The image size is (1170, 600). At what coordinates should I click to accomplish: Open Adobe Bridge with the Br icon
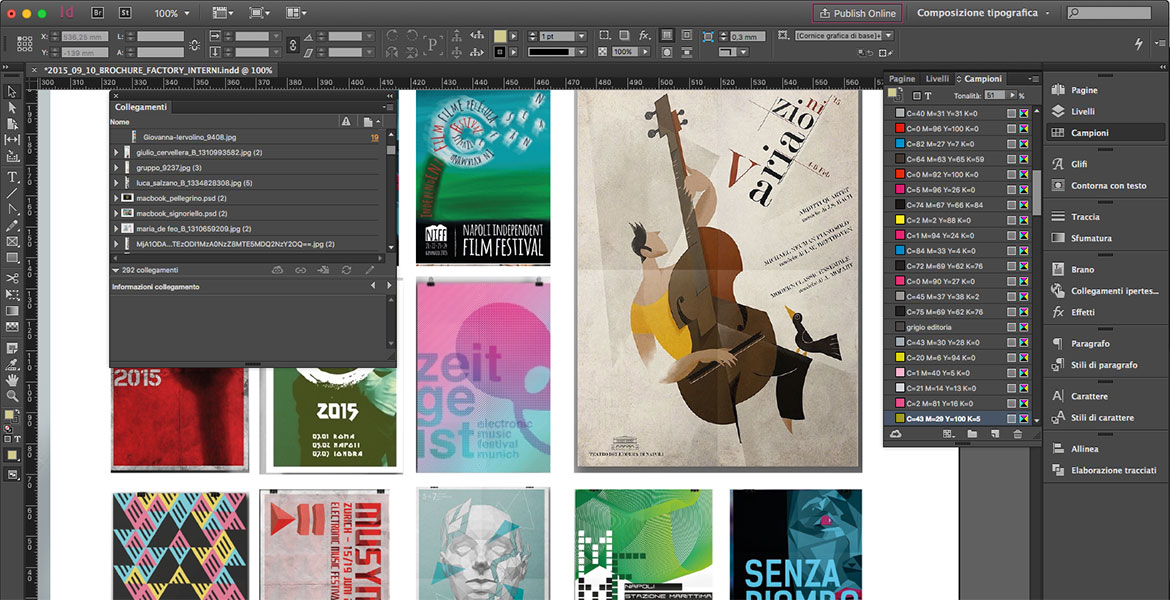[97, 13]
